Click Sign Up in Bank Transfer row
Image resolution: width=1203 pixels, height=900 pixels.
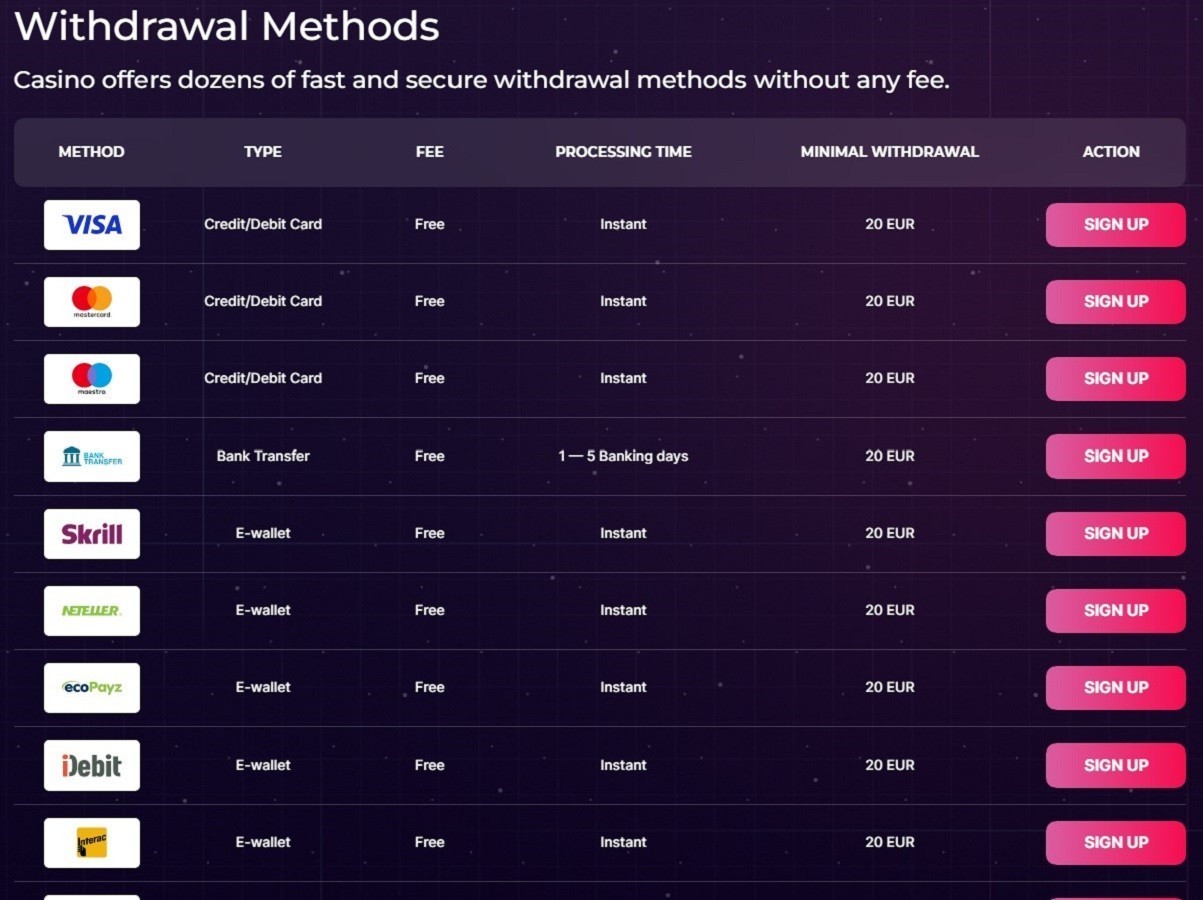[x=1116, y=456]
